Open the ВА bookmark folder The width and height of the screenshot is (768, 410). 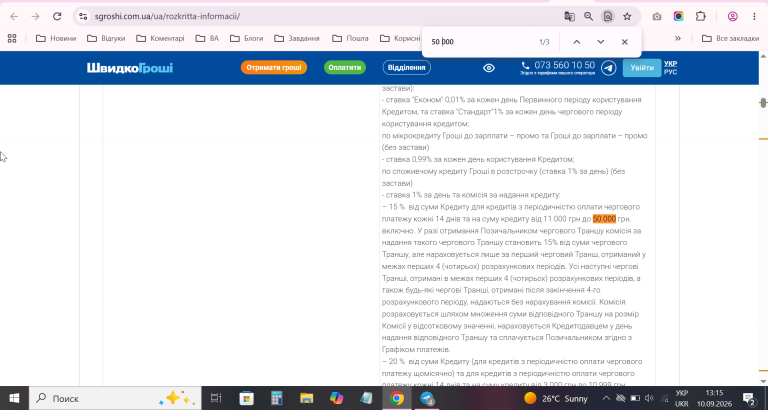[x=207, y=38]
